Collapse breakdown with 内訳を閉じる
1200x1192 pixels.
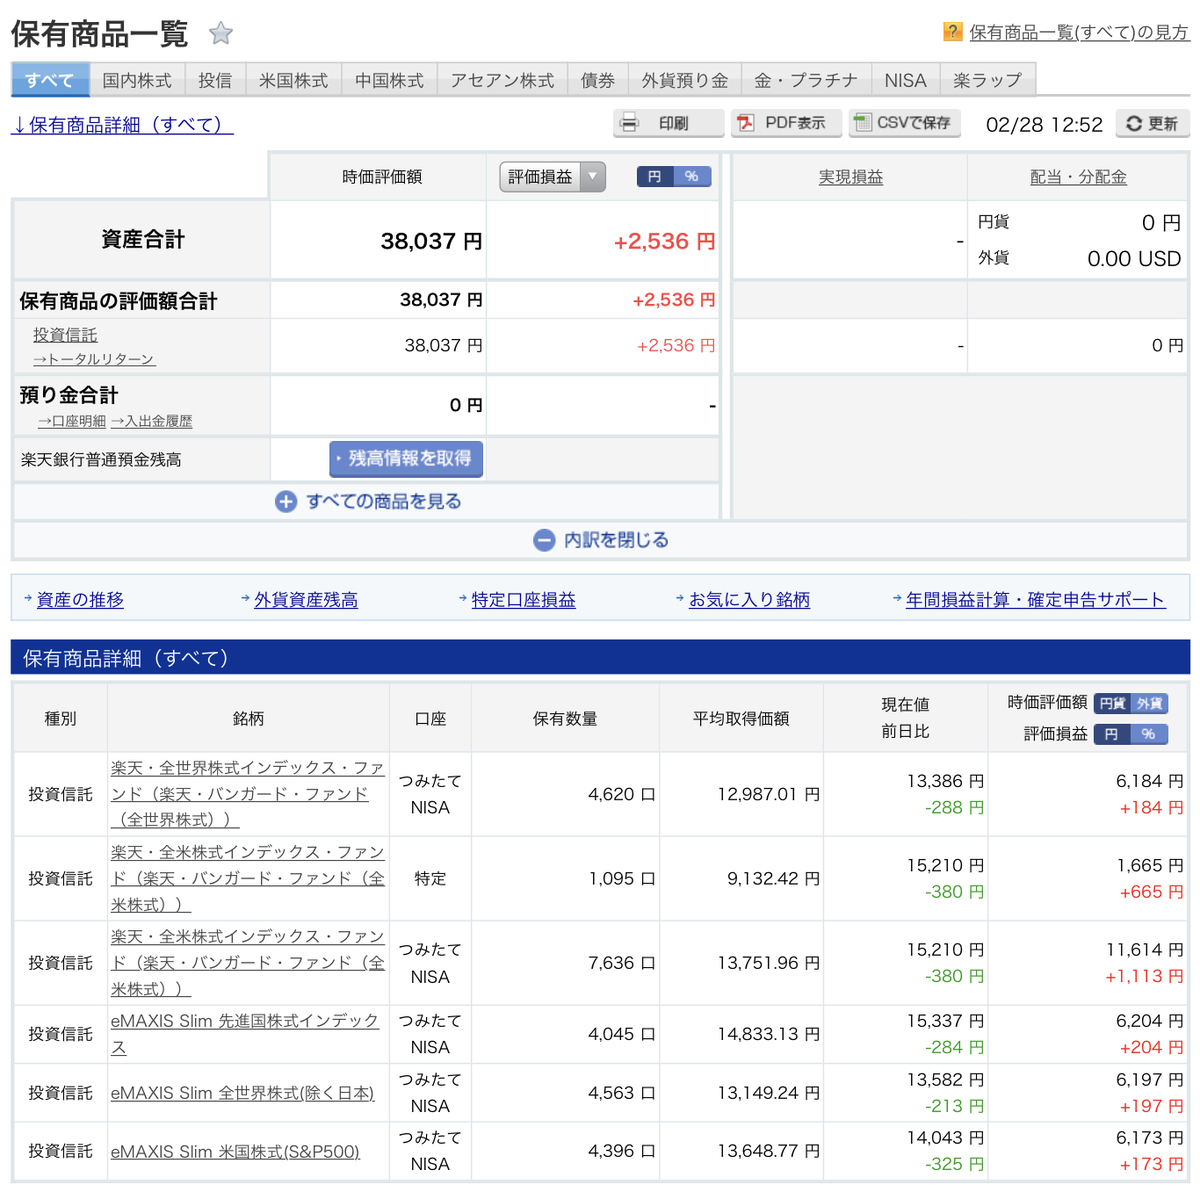click(601, 540)
